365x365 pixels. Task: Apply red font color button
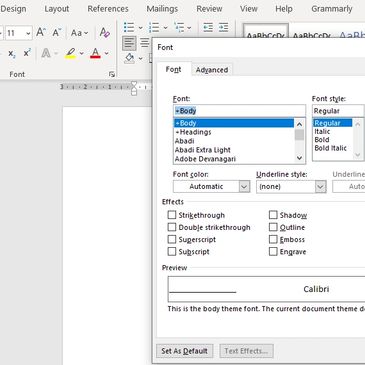(x=95, y=53)
